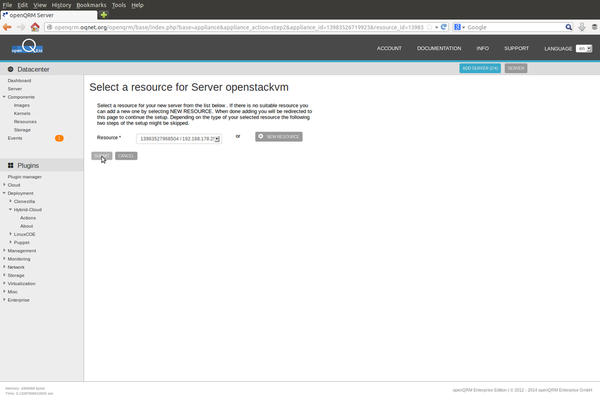Open the File menu
The image size is (600, 397).
point(7,5)
